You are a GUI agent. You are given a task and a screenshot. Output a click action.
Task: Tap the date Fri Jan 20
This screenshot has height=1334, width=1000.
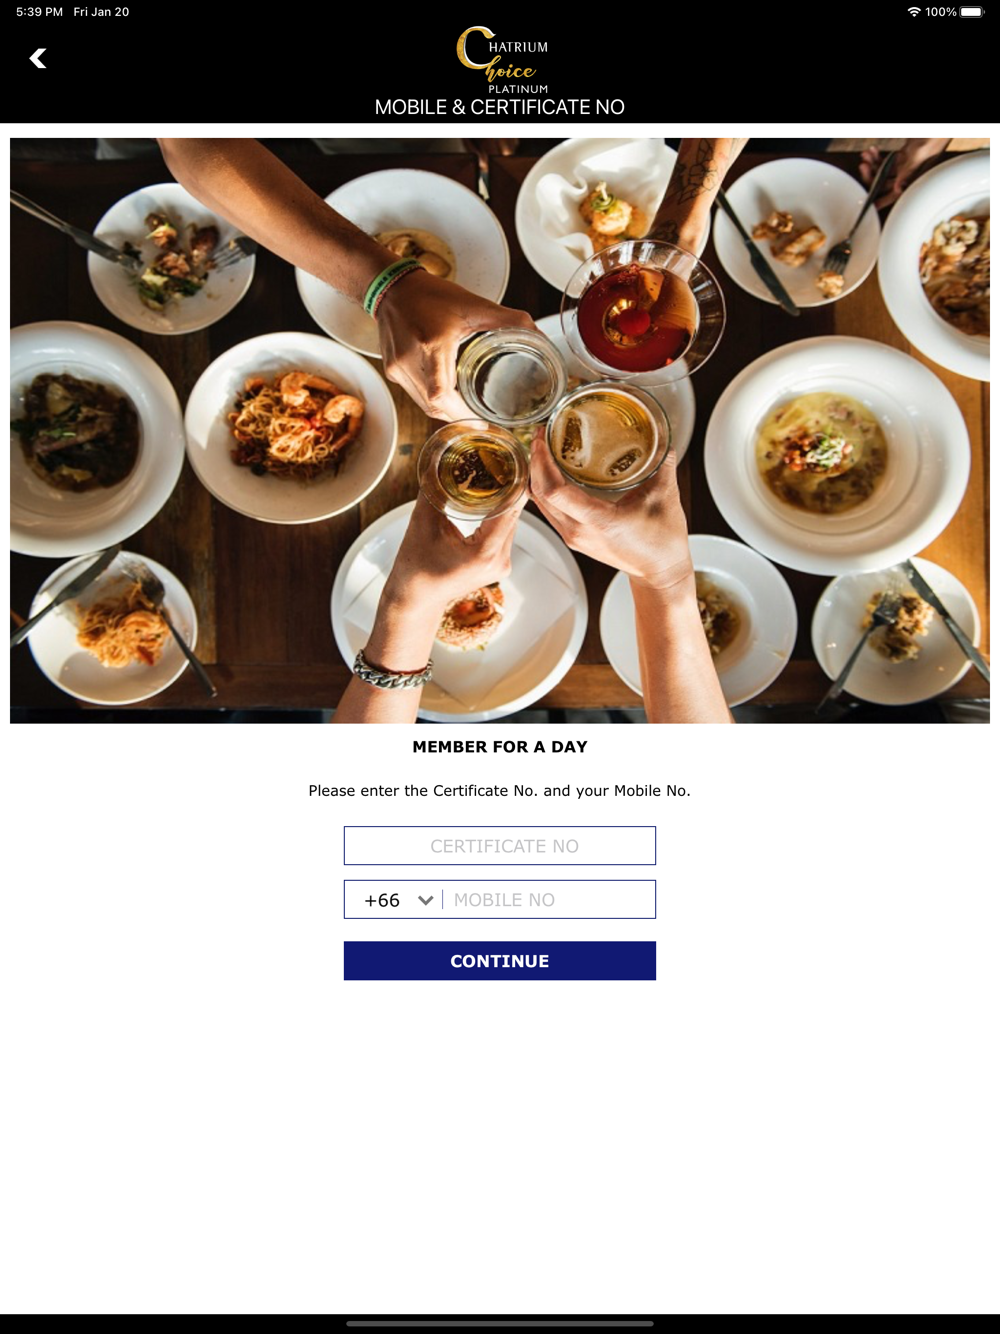pos(101,12)
